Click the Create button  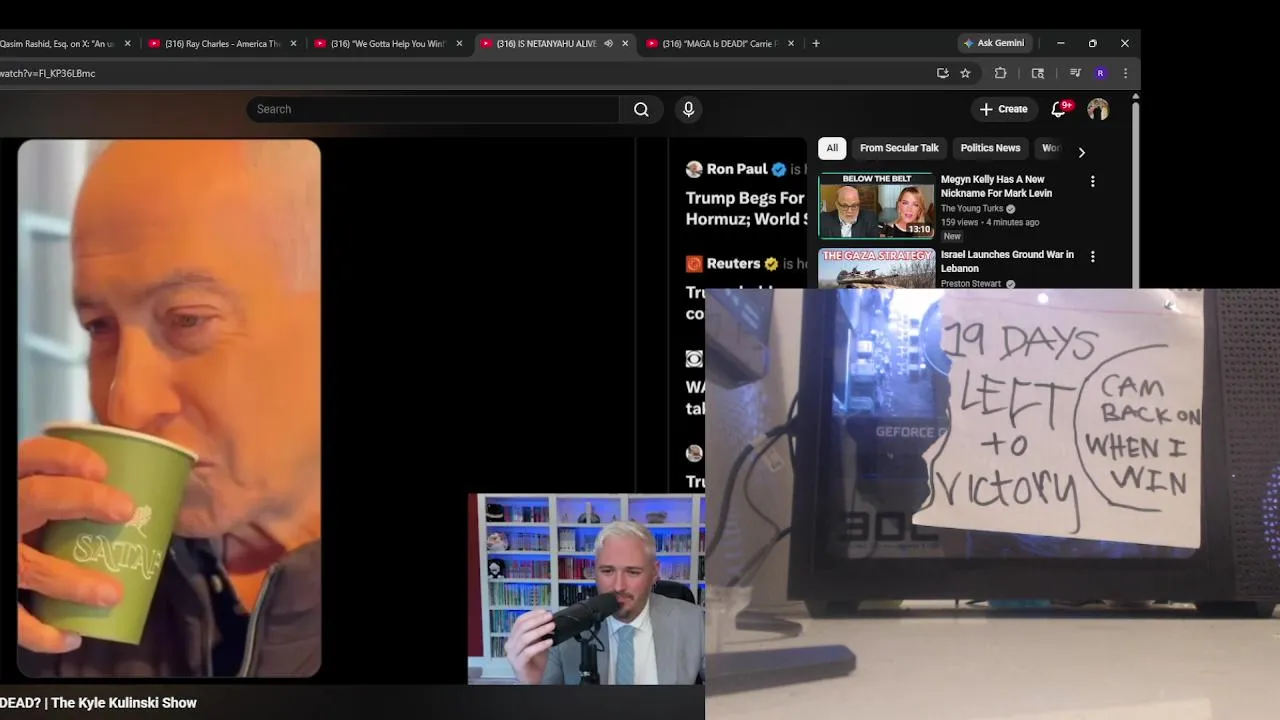pos(1003,109)
